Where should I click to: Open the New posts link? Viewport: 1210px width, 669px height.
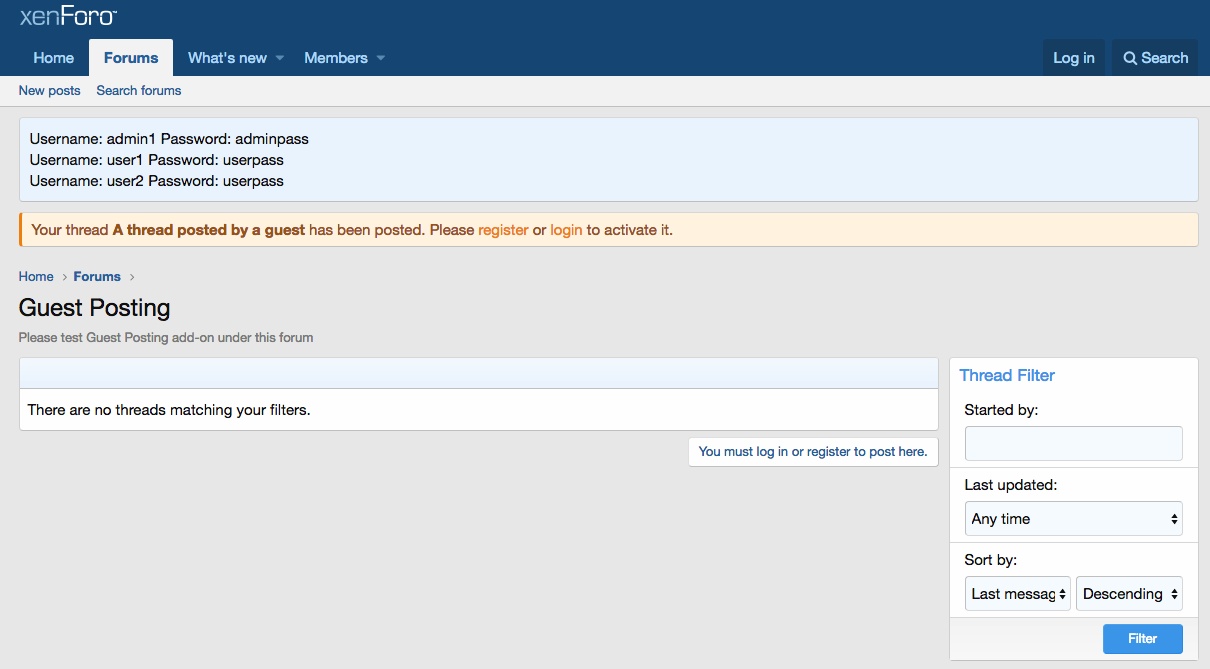click(x=49, y=91)
